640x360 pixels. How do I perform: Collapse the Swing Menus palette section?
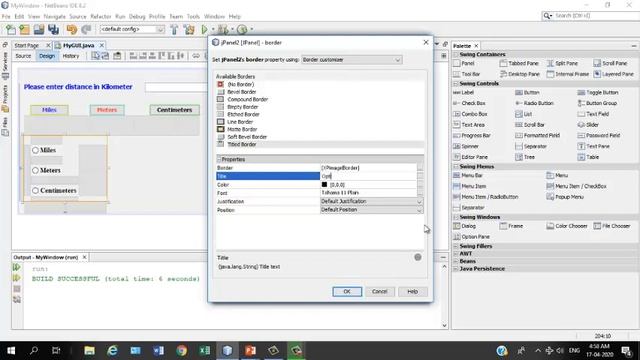tap(456, 167)
